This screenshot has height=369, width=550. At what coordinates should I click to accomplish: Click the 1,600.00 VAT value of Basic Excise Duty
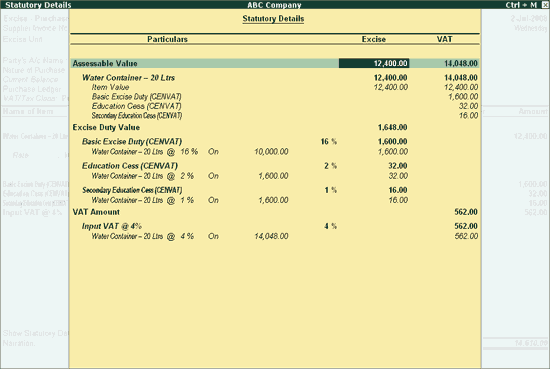coord(463,96)
